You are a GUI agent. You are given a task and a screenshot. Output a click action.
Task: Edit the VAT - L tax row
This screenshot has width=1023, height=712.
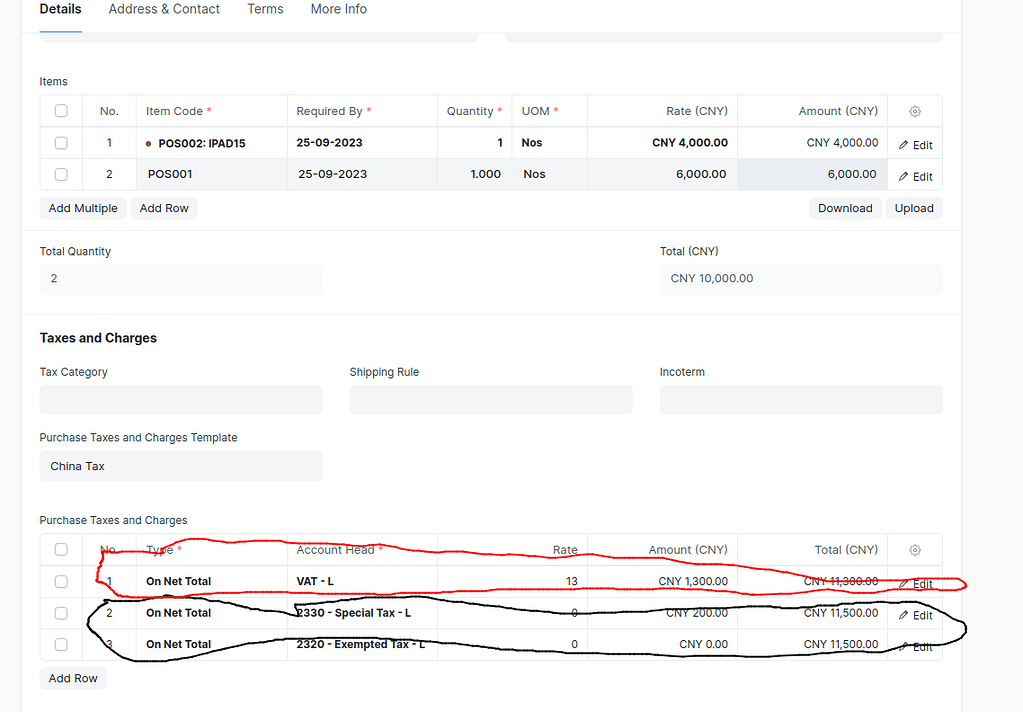click(915, 583)
